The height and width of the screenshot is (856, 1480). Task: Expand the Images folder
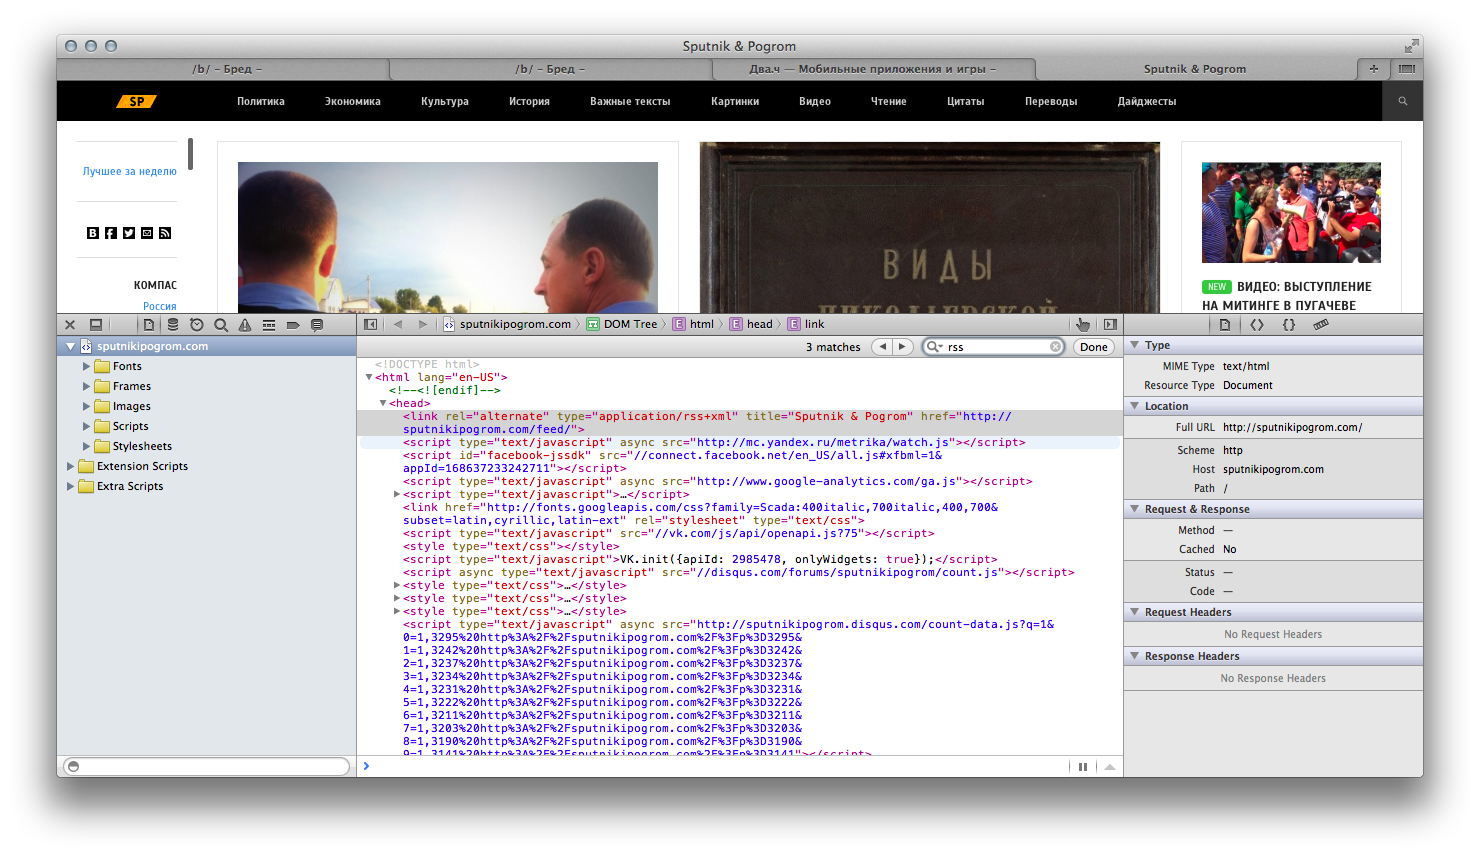[x=86, y=407]
